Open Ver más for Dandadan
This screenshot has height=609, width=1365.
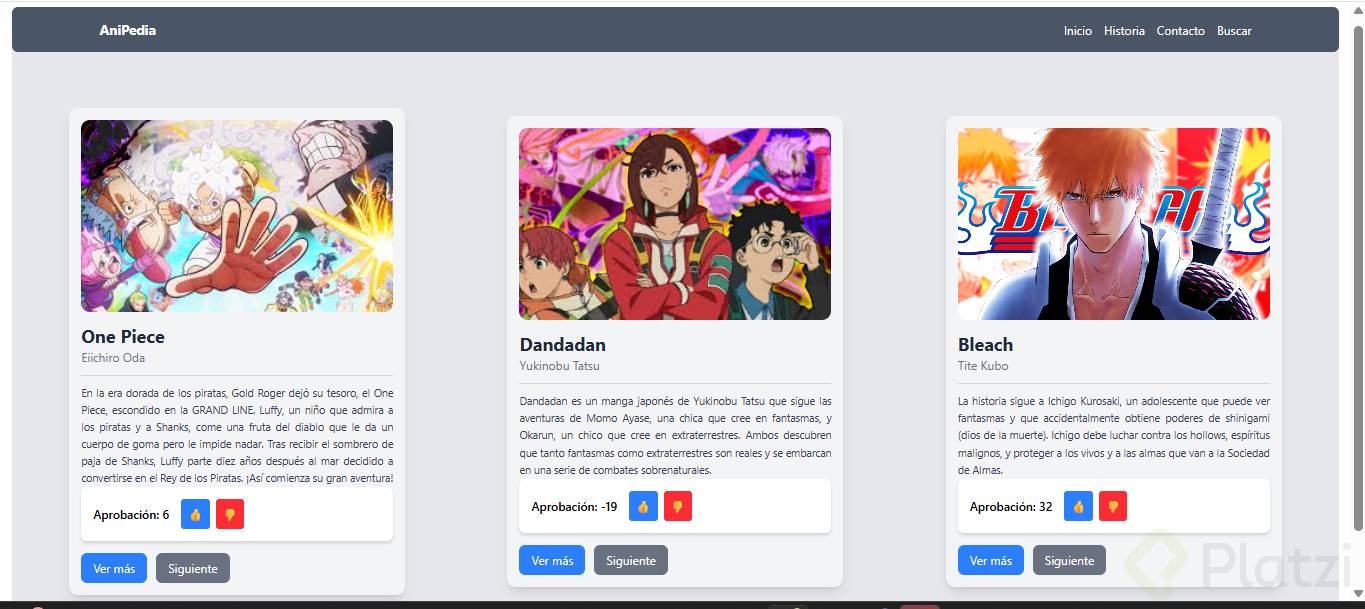[552, 560]
